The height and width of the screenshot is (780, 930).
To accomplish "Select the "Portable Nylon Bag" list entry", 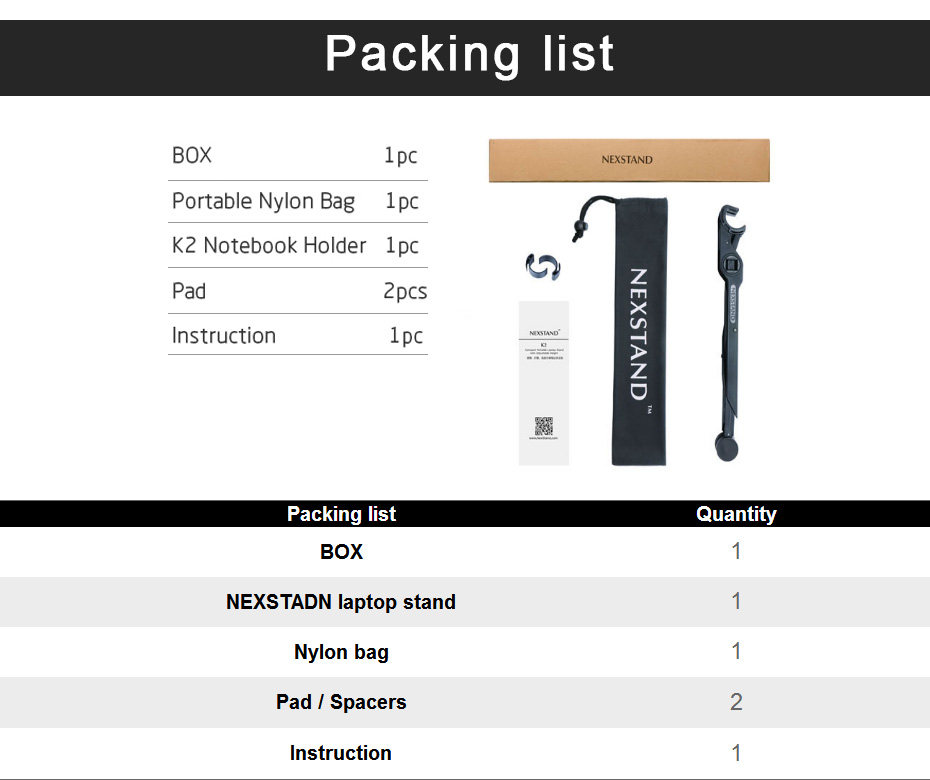I will [x=263, y=201].
